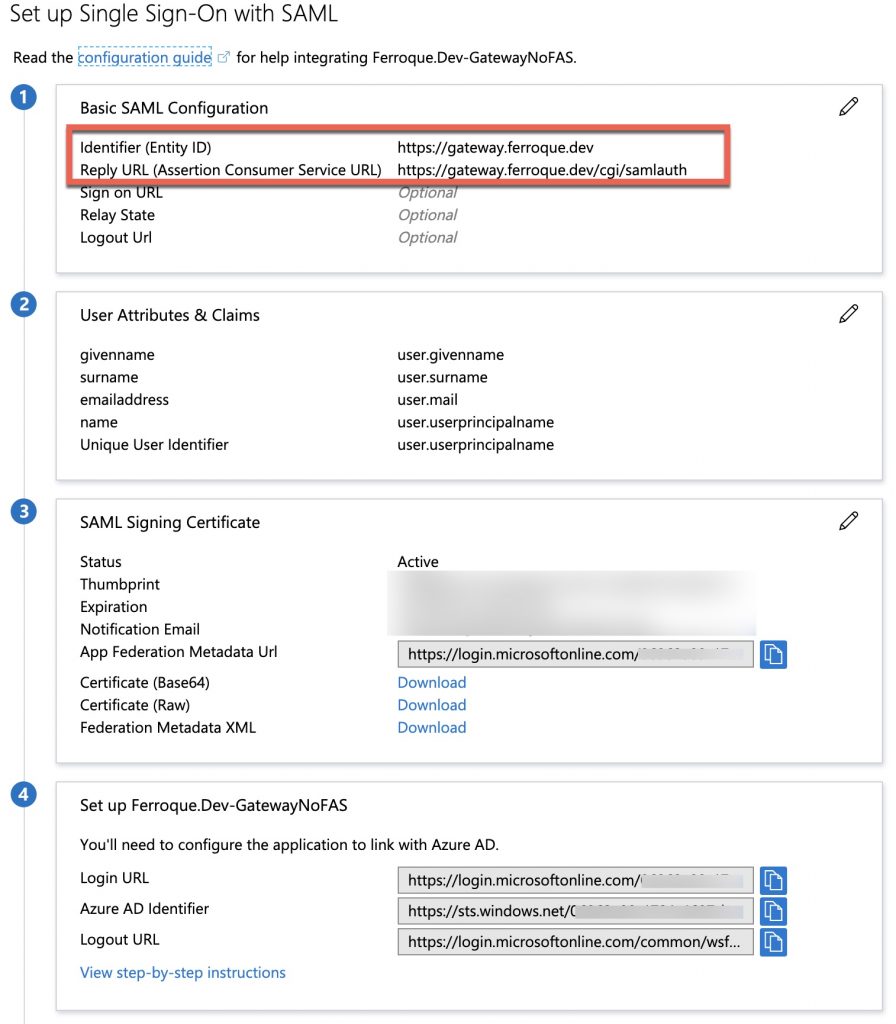Select the Login URL field

pos(576,880)
